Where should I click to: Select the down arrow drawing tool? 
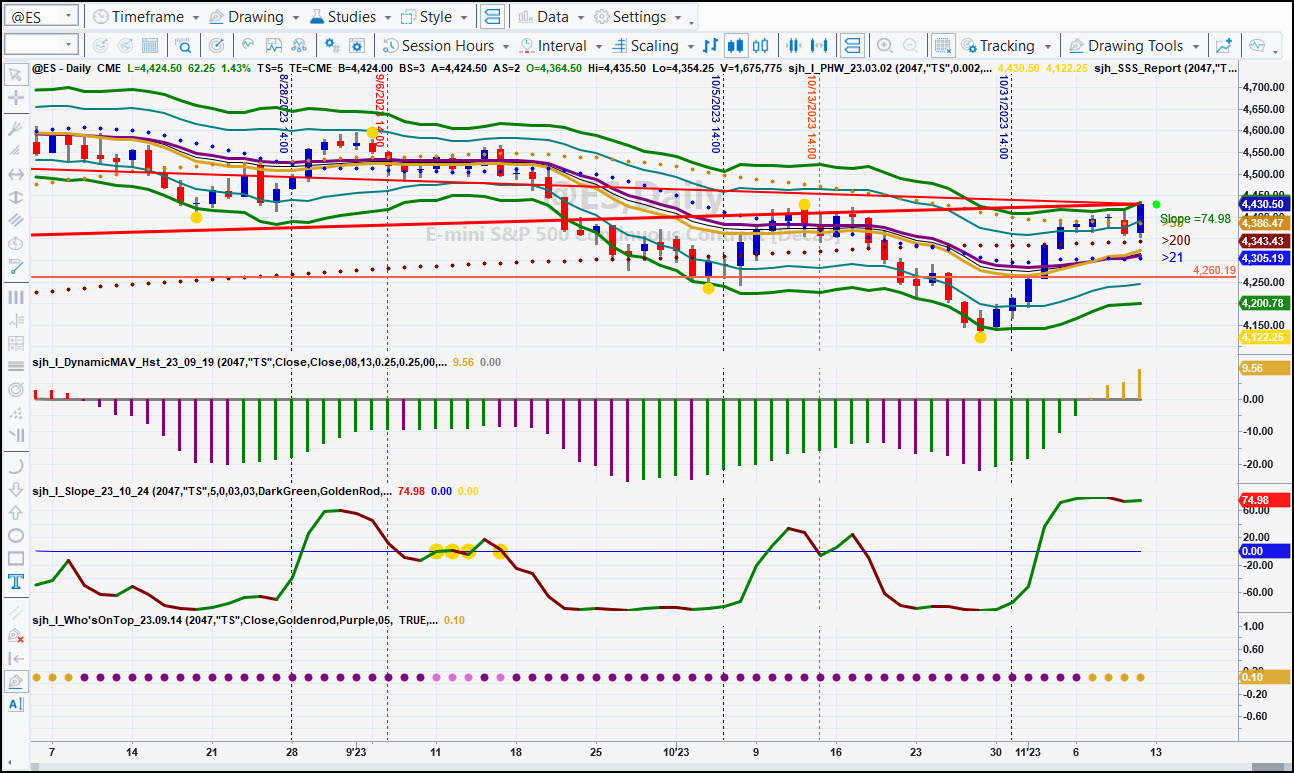[x=15, y=489]
